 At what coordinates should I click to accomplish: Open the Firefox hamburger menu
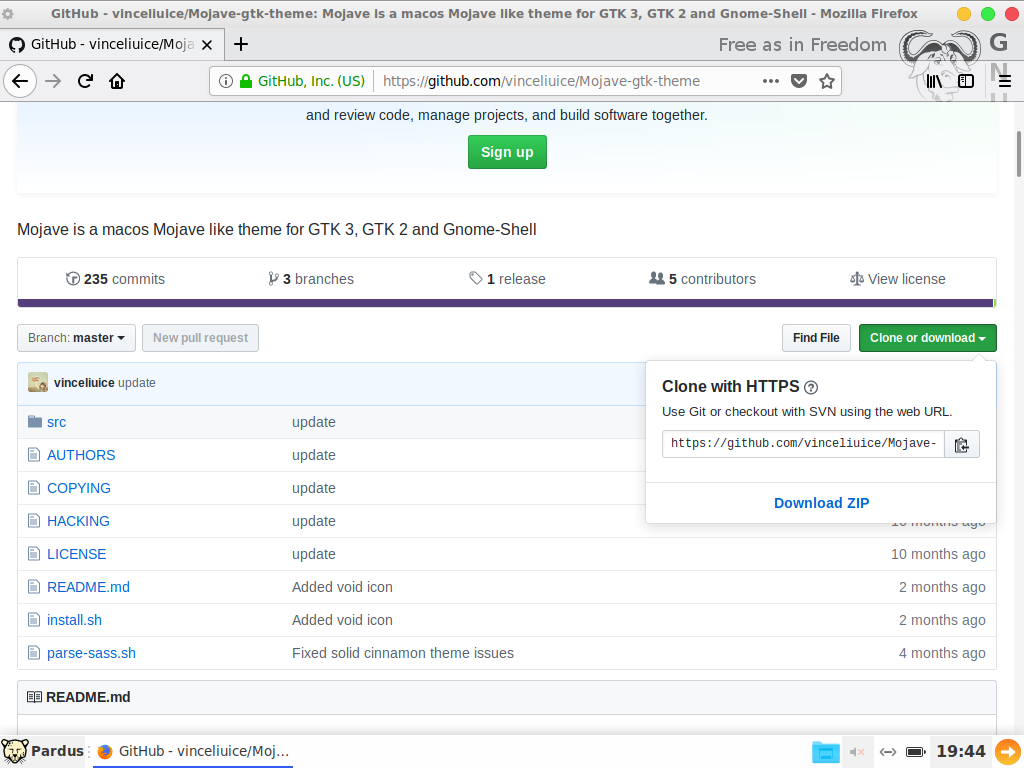[x=1005, y=81]
